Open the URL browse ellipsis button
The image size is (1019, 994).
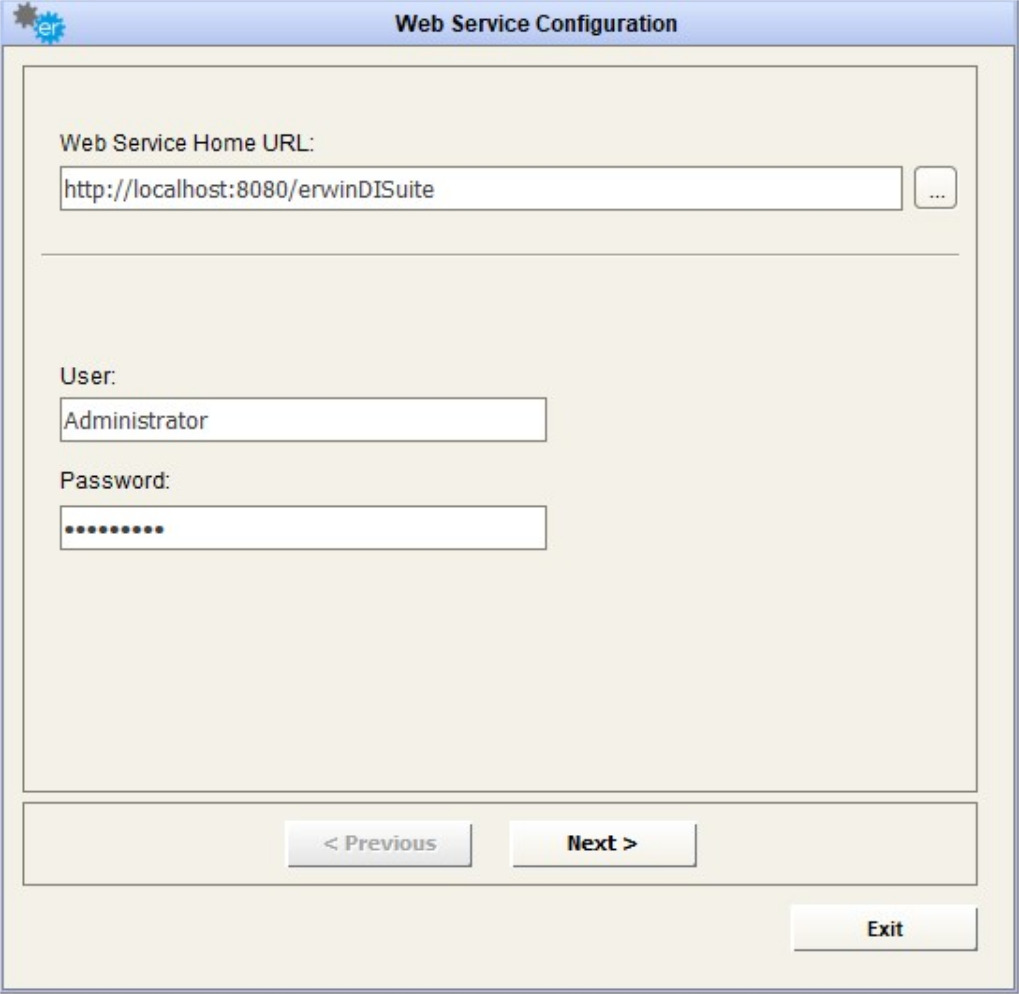936,188
